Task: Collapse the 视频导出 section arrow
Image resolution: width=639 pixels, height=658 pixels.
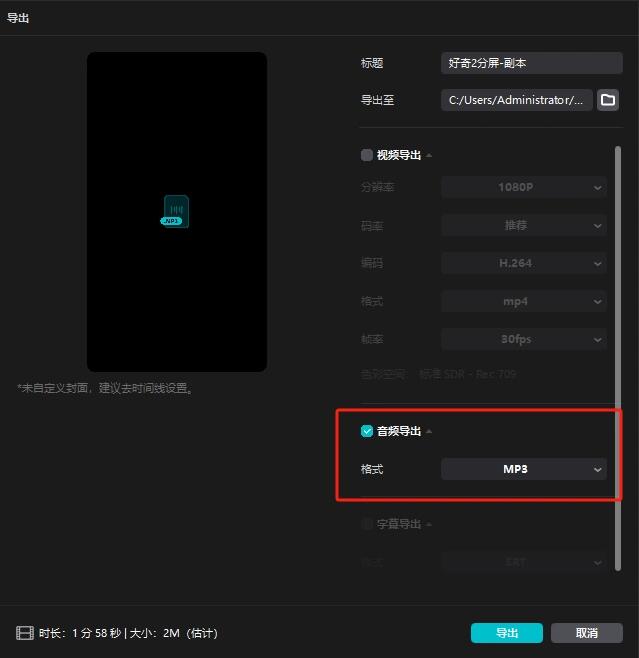Action: [429, 155]
